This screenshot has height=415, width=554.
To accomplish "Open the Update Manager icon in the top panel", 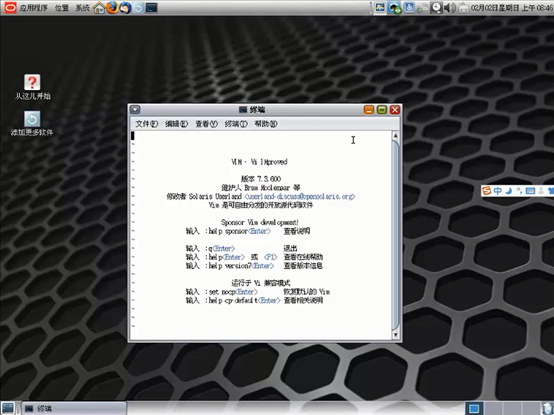I will [x=138, y=7].
